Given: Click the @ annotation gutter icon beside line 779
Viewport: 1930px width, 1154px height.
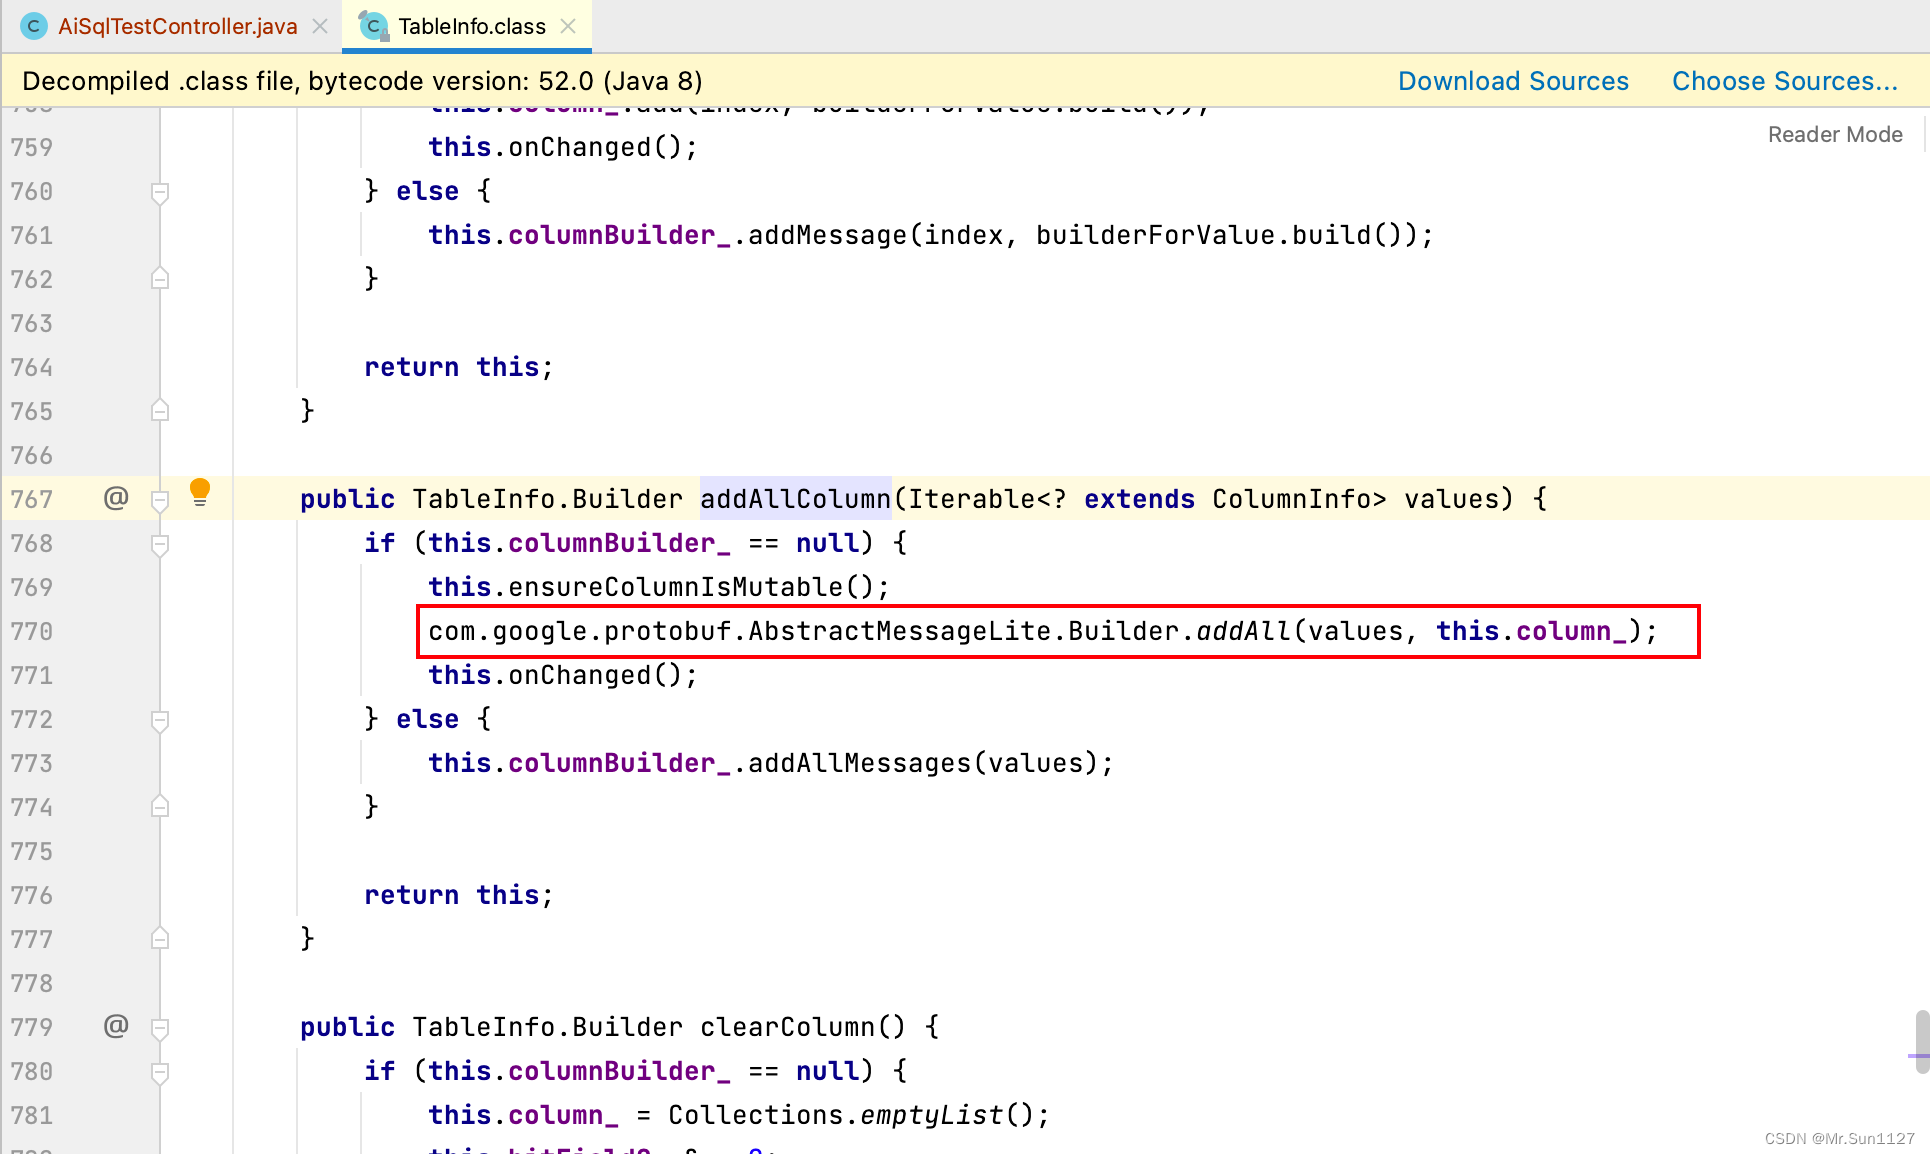Looking at the screenshot, I should [117, 1026].
